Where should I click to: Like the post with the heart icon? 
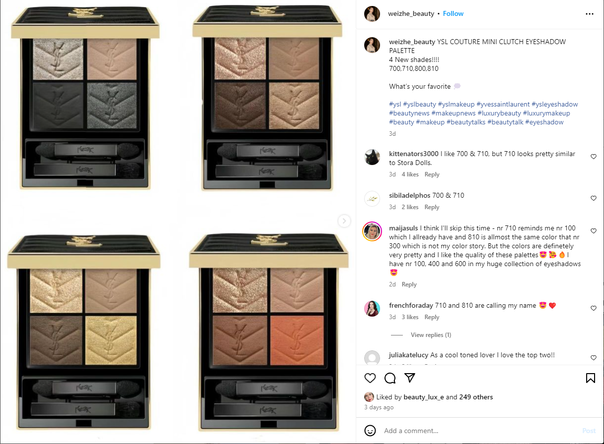click(370, 378)
